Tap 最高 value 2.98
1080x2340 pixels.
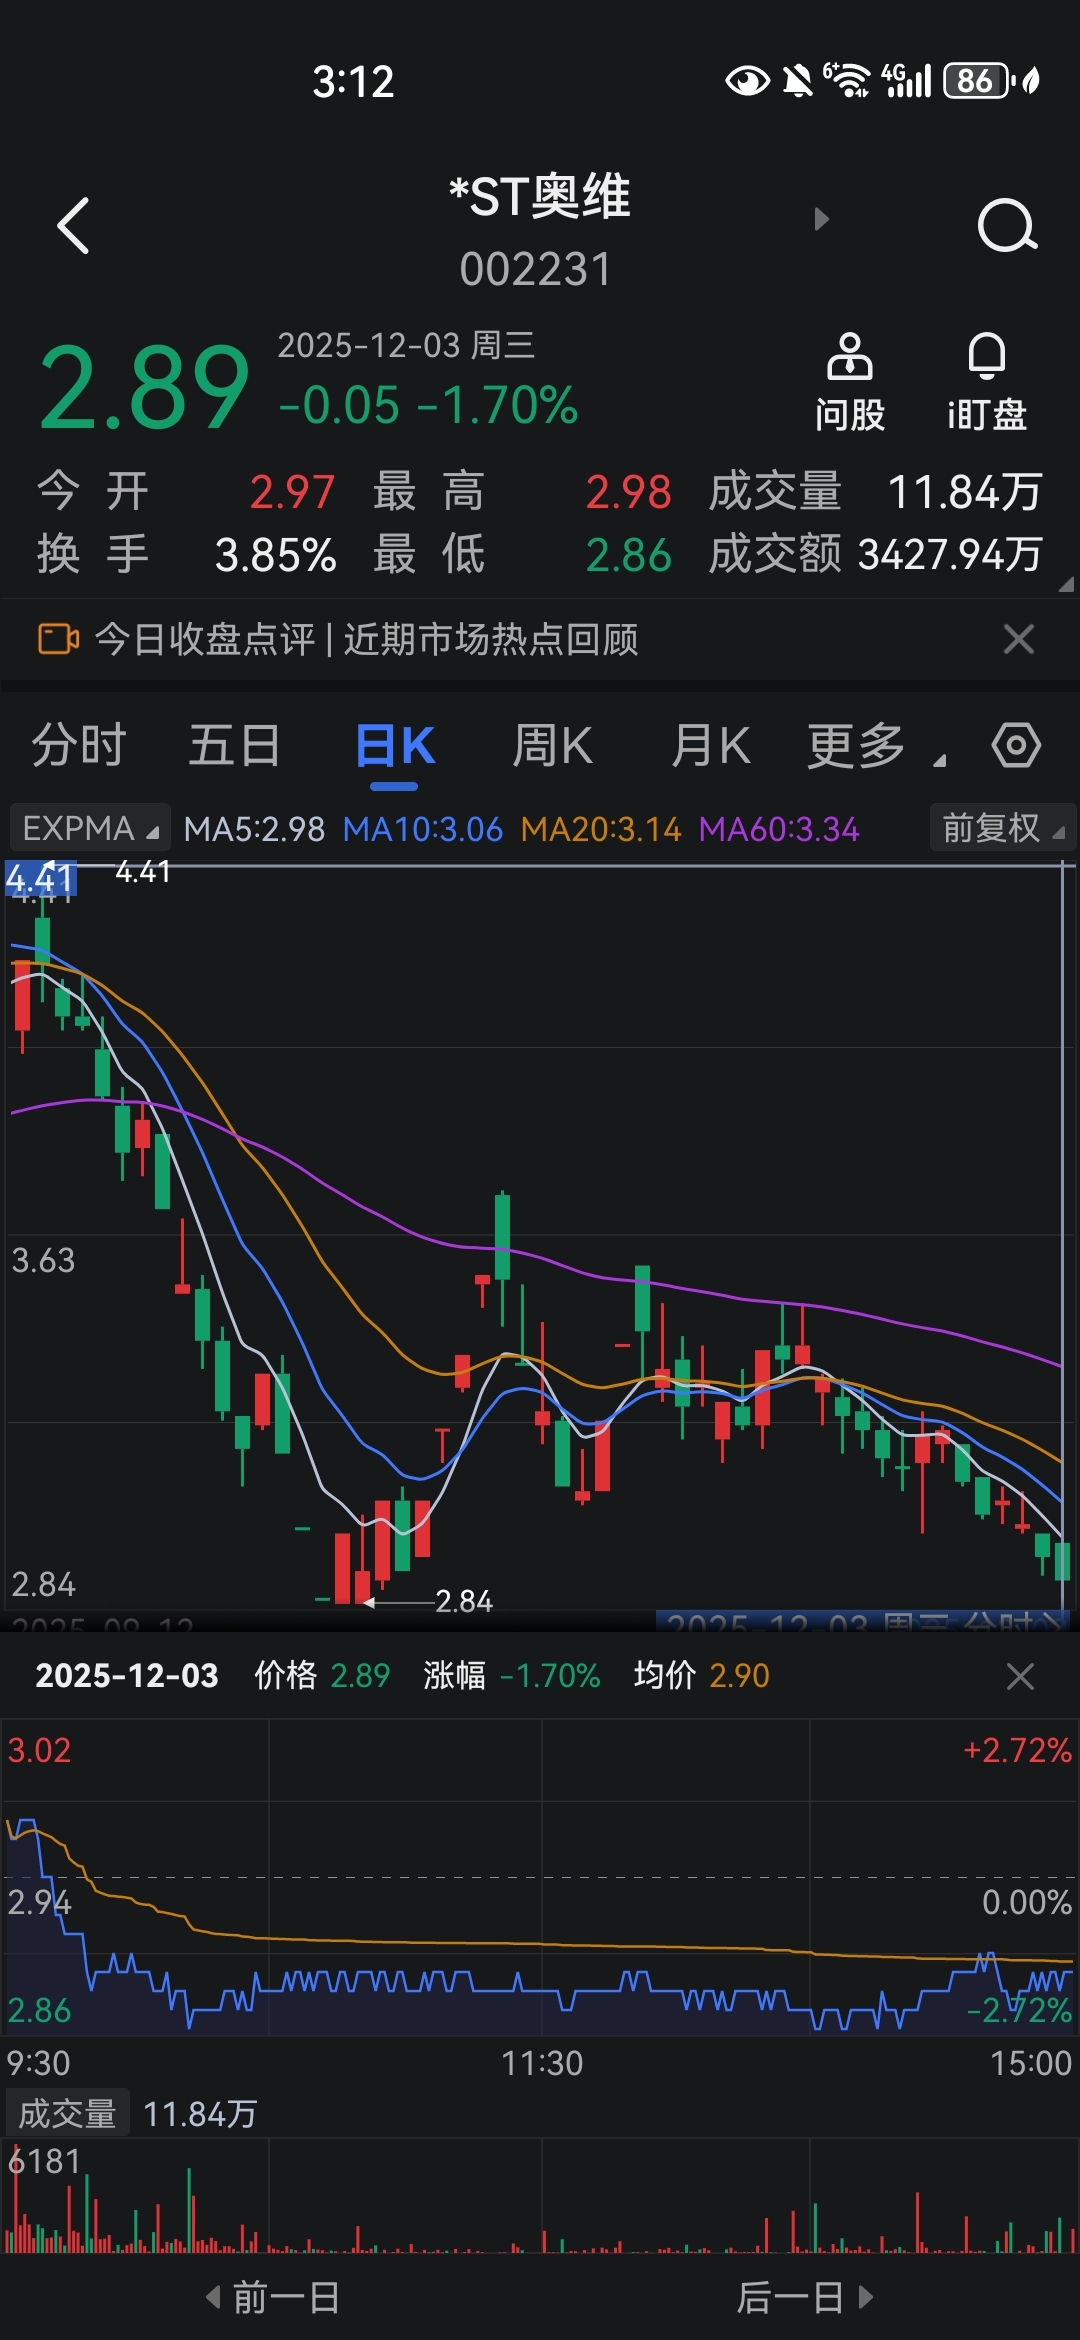tap(628, 492)
